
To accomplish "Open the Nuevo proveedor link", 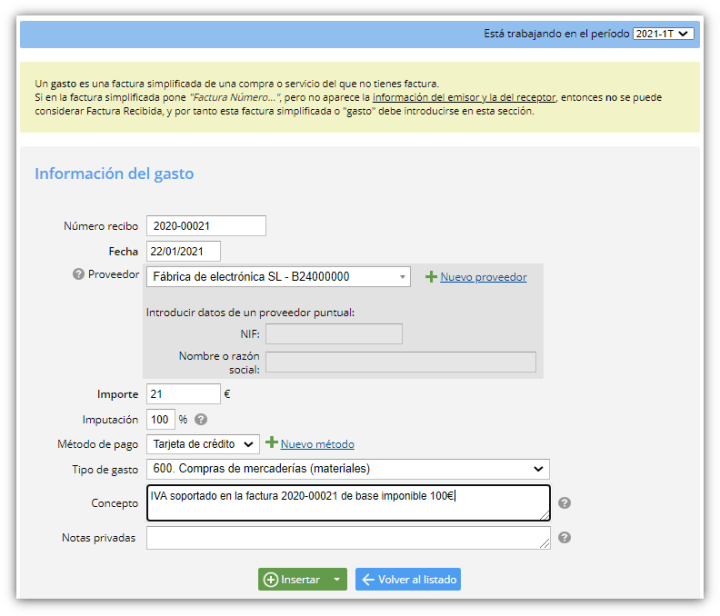I will 484,277.
